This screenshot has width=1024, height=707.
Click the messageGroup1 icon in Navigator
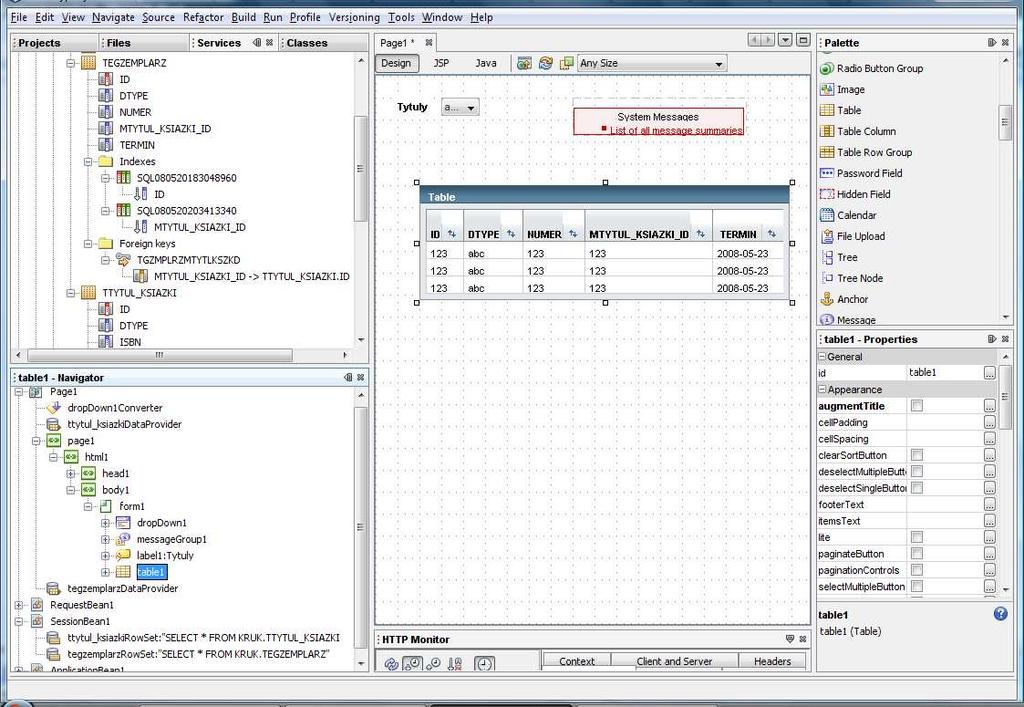tap(123, 539)
